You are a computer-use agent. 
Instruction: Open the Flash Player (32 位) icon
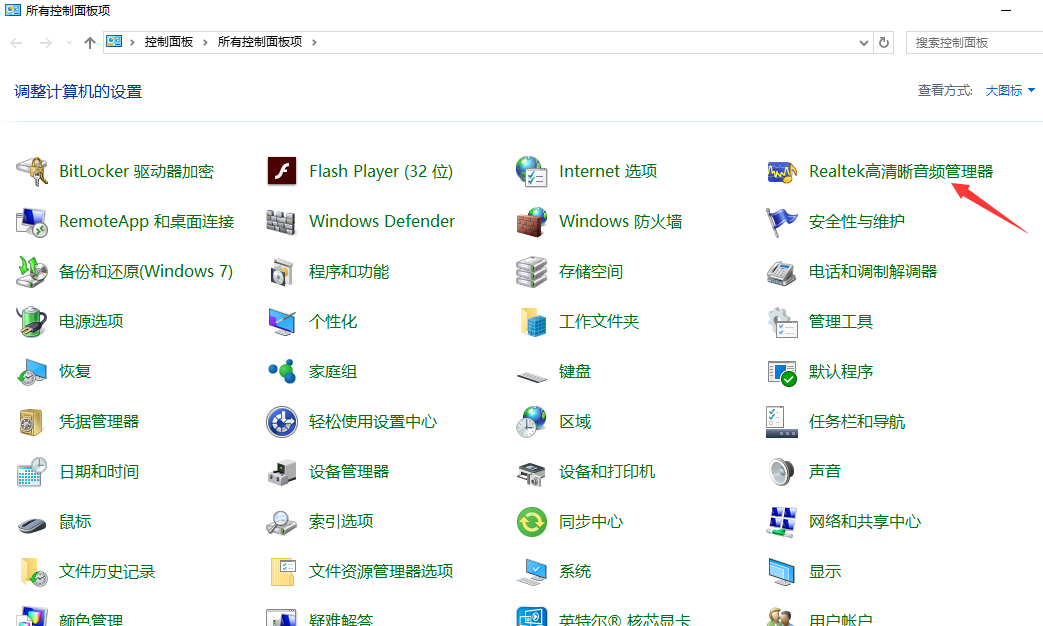281,172
